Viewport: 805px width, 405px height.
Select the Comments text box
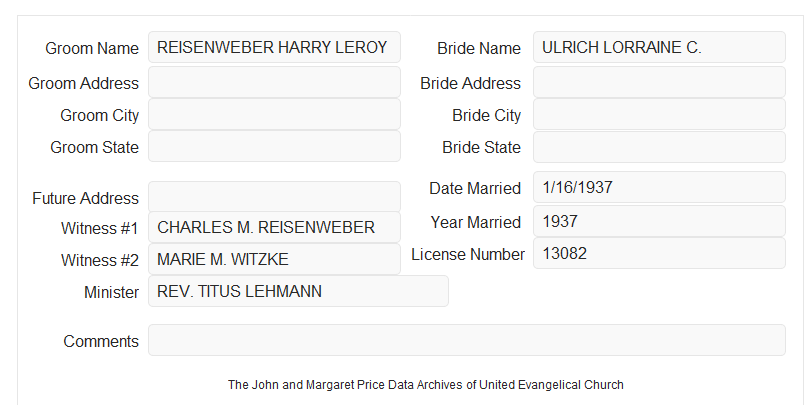pos(467,340)
